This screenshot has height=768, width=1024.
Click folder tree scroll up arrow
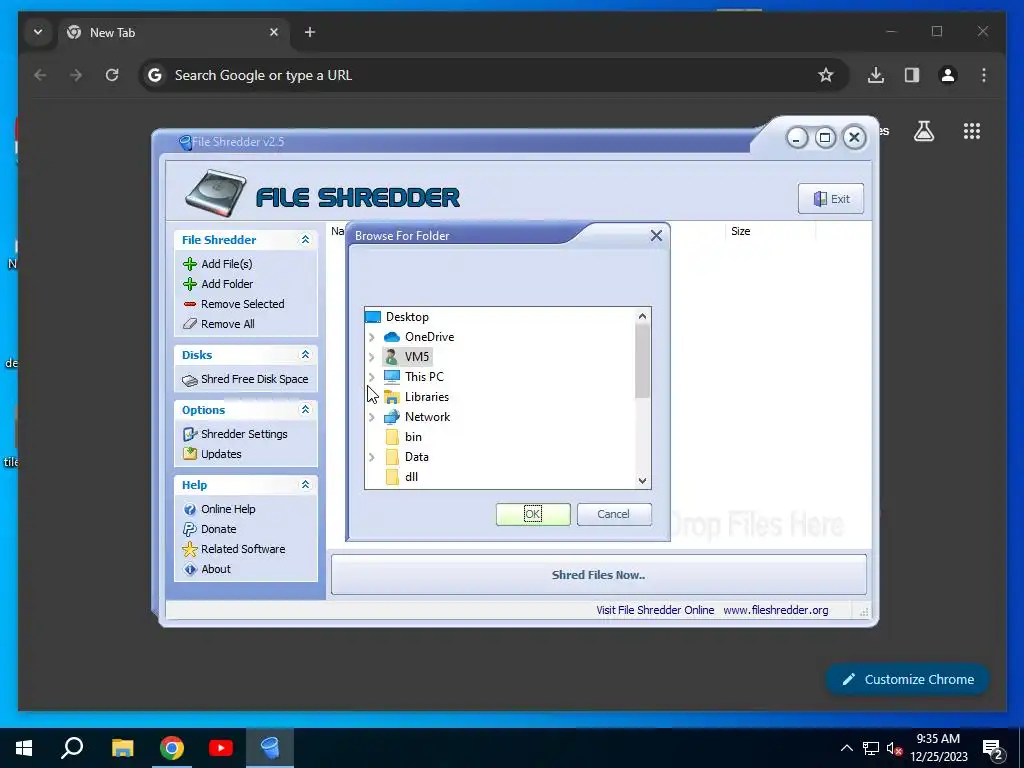click(x=643, y=316)
